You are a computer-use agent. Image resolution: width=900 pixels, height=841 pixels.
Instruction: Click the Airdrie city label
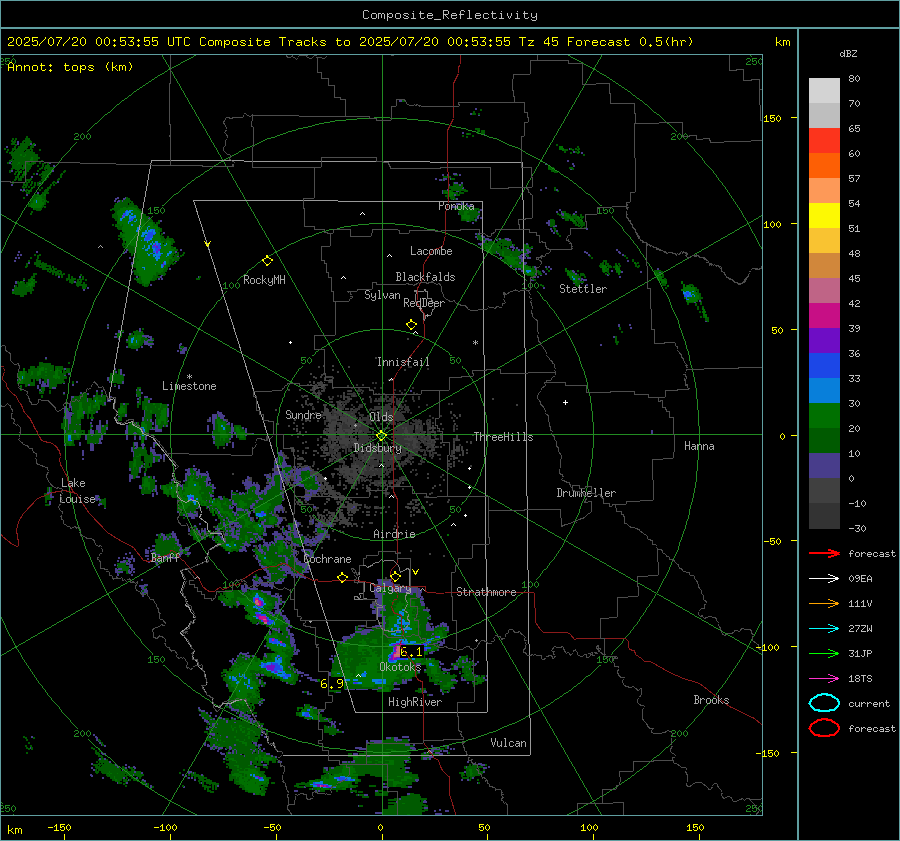pos(394,534)
